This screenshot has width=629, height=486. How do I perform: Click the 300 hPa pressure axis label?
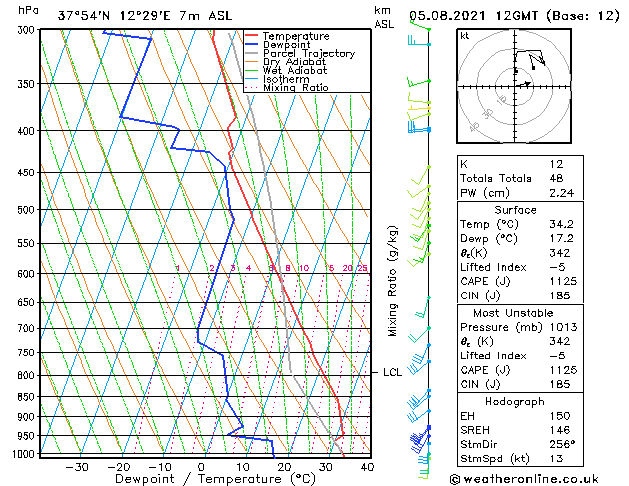[26, 30]
